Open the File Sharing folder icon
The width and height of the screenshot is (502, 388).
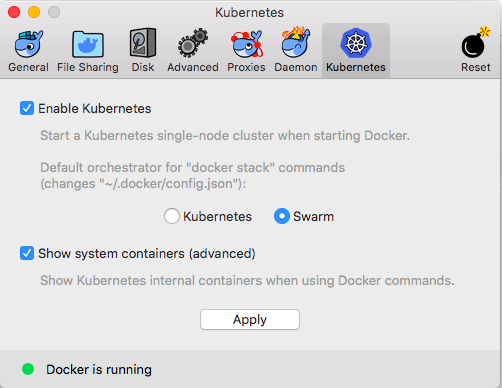pyautogui.click(x=88, y=44)
